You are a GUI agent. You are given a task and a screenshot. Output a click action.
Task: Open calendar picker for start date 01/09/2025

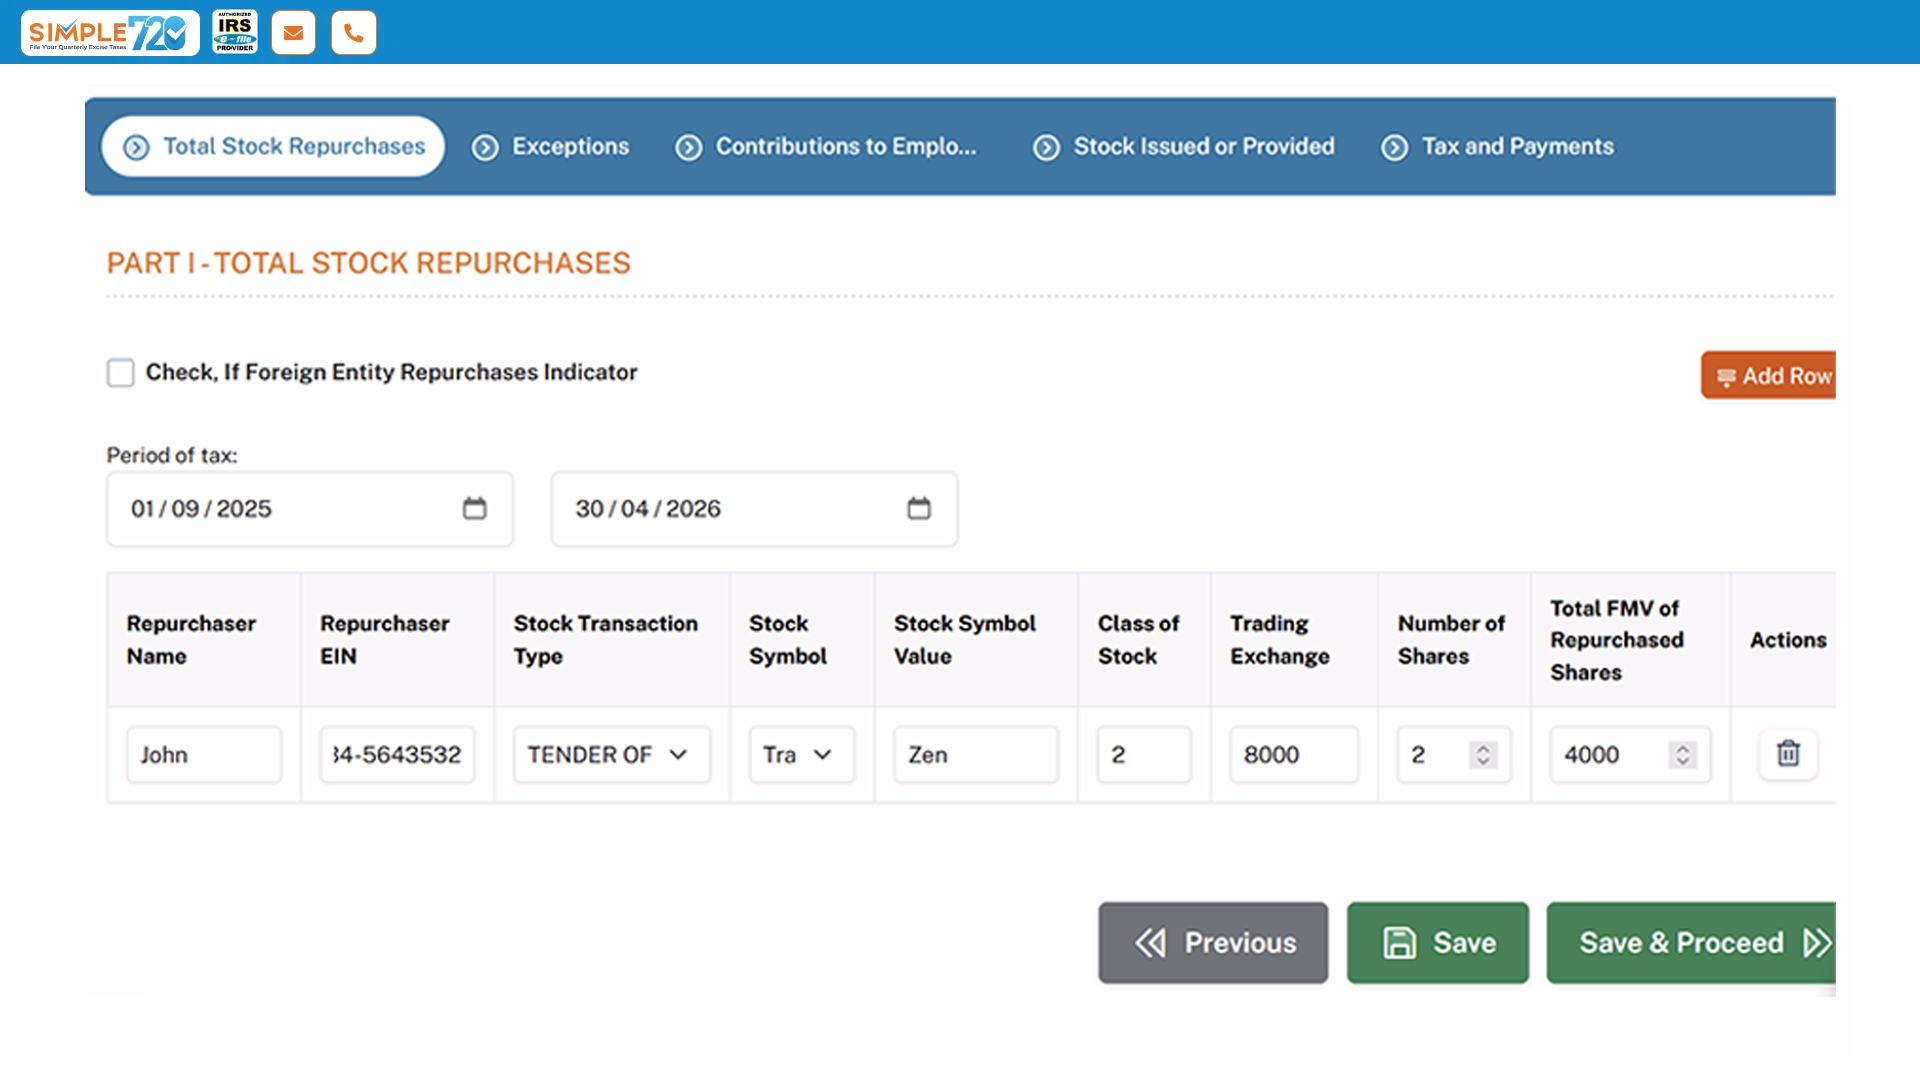click(475, 509)
